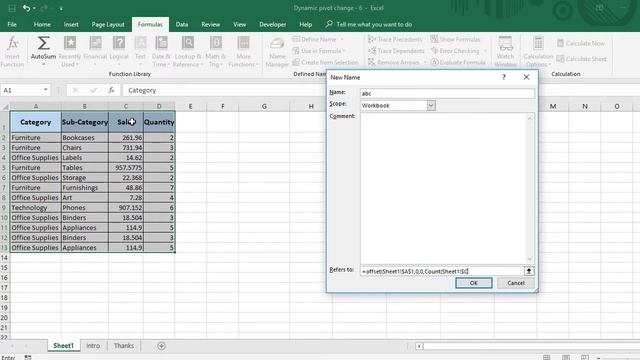Click the Undo arrow in title bar

pyautogui.click(x=26, y=8)
